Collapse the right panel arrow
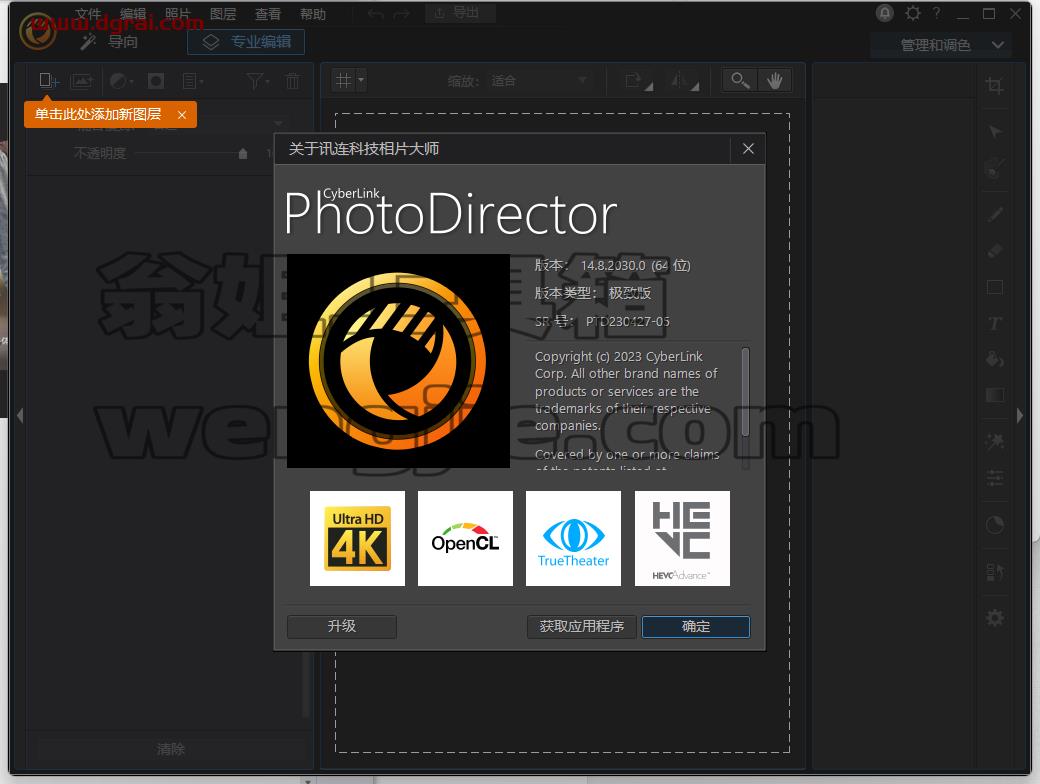 [1019, 416]
